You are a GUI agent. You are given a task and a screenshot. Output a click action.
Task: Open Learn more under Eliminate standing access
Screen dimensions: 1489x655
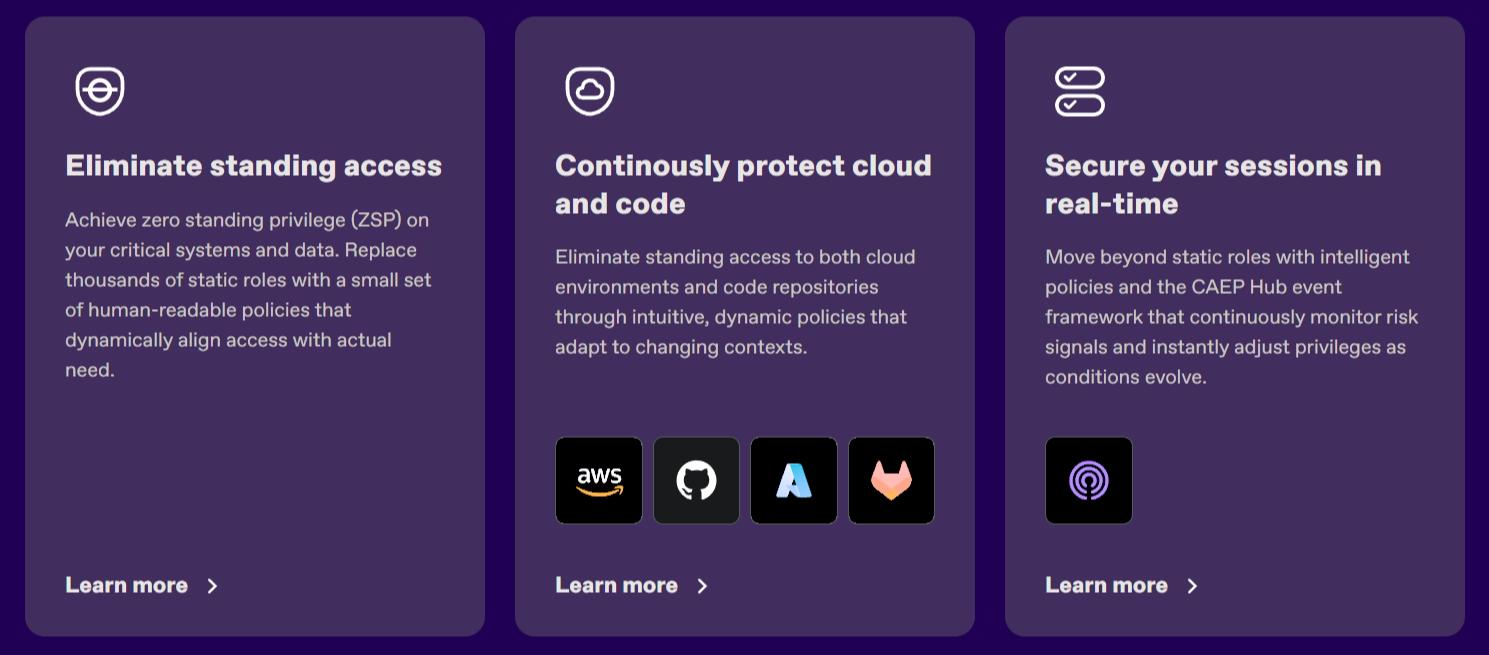127,585
